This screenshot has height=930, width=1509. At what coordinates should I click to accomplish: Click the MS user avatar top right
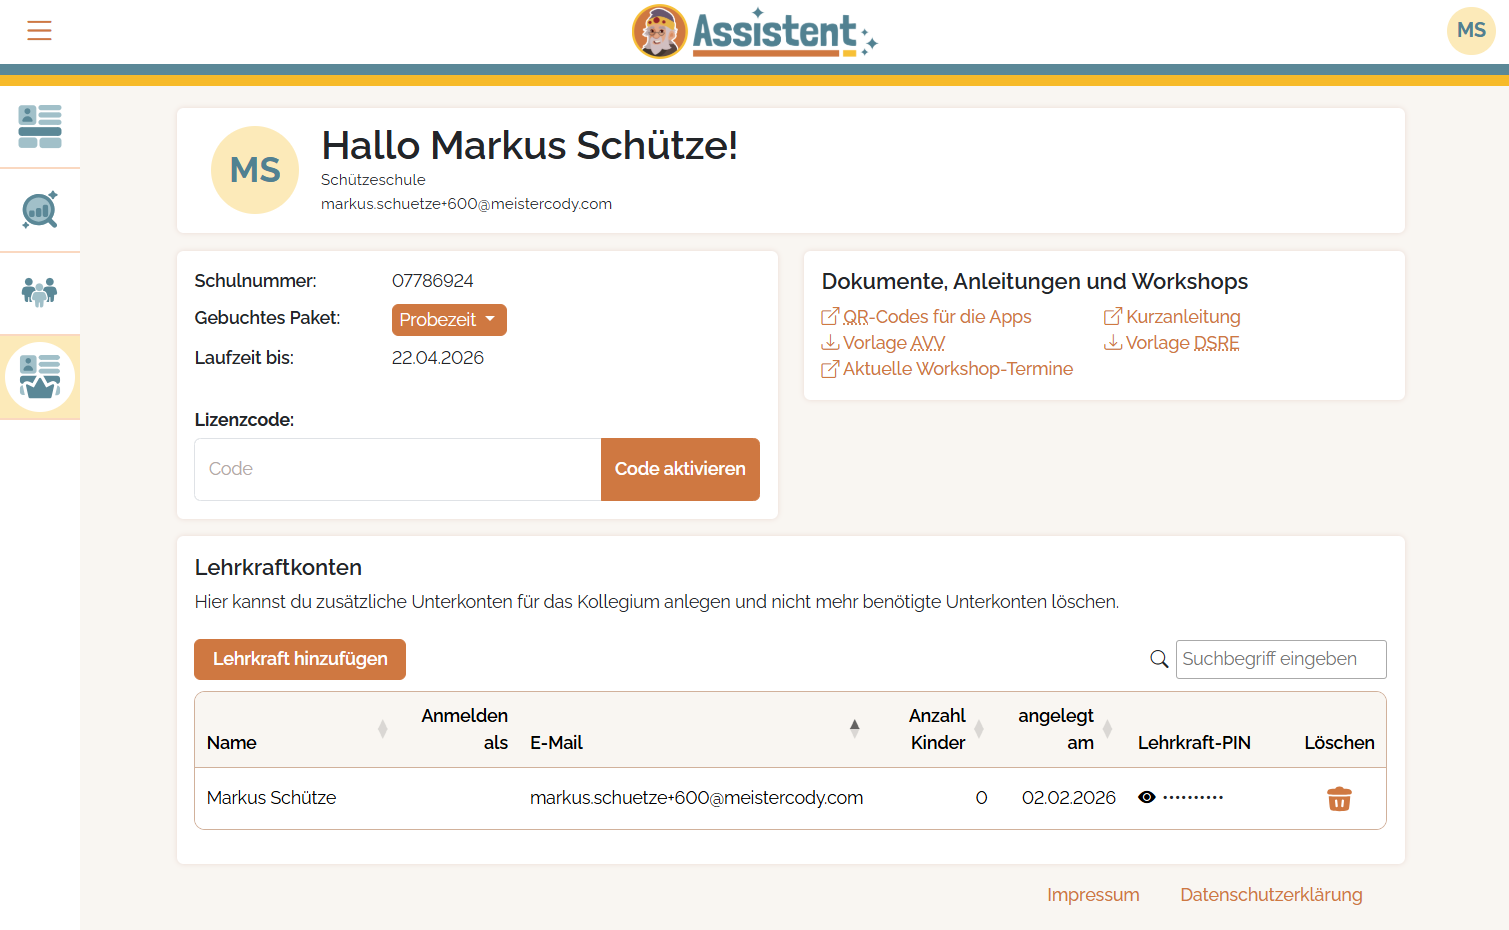tap(1470, 31)
